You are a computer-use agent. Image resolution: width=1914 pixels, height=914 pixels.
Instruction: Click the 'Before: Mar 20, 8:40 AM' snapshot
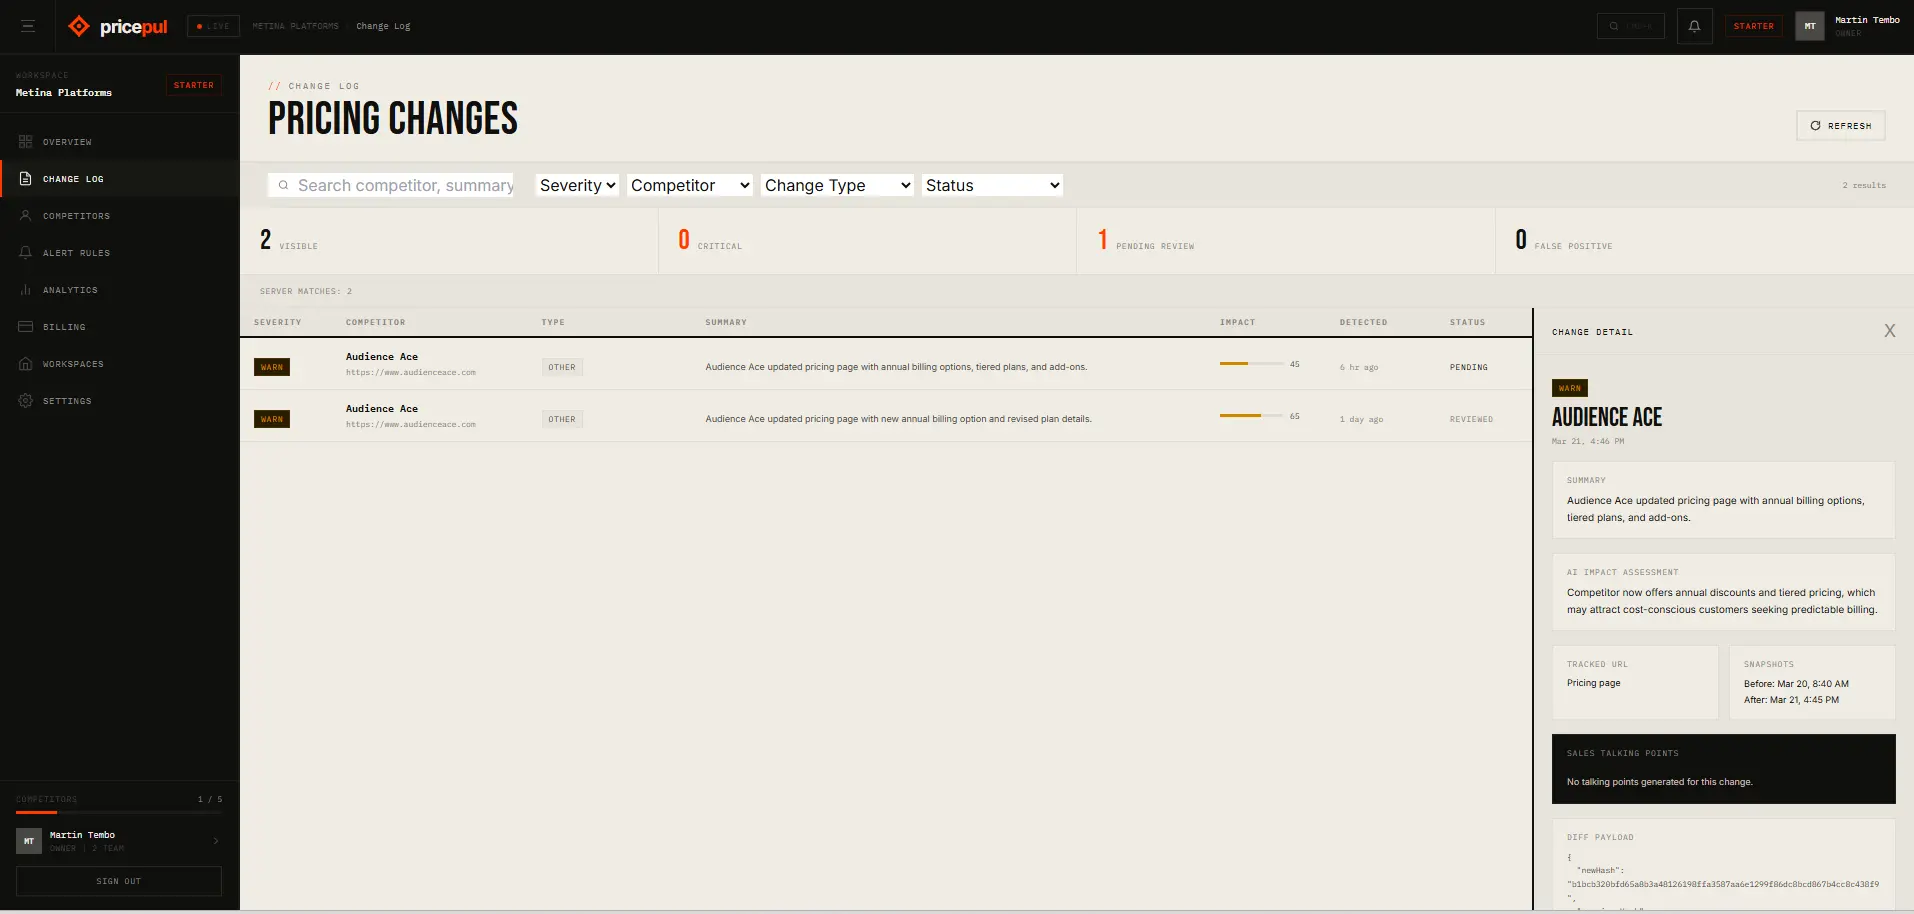pyautogui.click(x=1796, y=684)
